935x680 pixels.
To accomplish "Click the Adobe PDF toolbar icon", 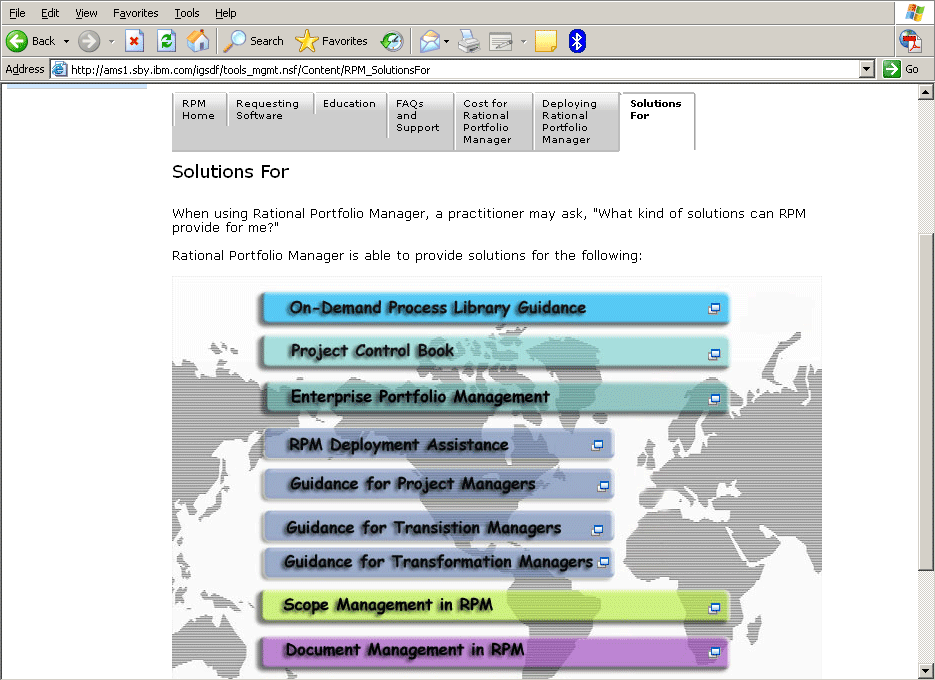I will tap(911, 41).
